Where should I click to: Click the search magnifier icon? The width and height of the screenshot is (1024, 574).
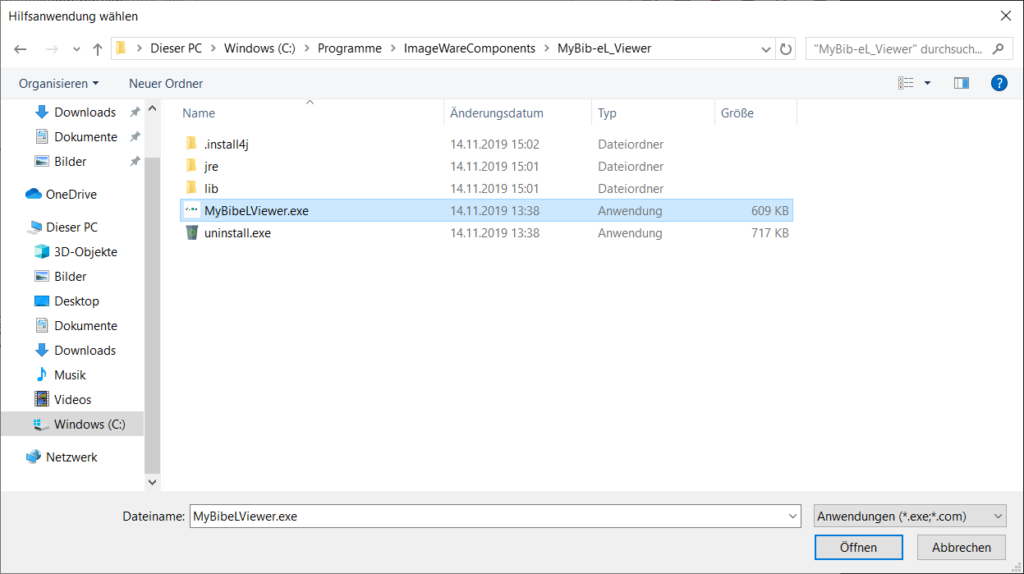pyautogui.click(x=998, y=49)
